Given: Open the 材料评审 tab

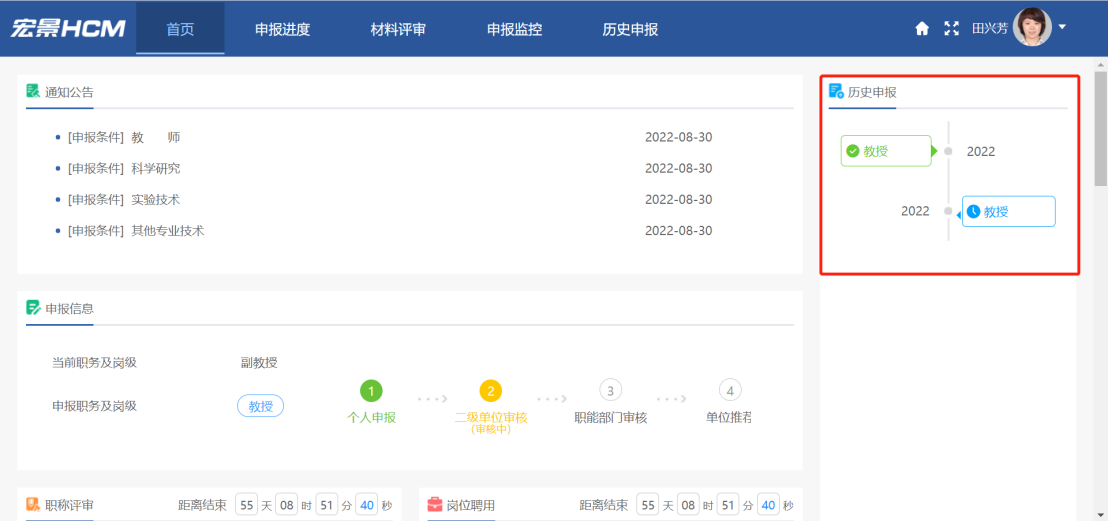Looking at the screenshot, I should 398,29.
